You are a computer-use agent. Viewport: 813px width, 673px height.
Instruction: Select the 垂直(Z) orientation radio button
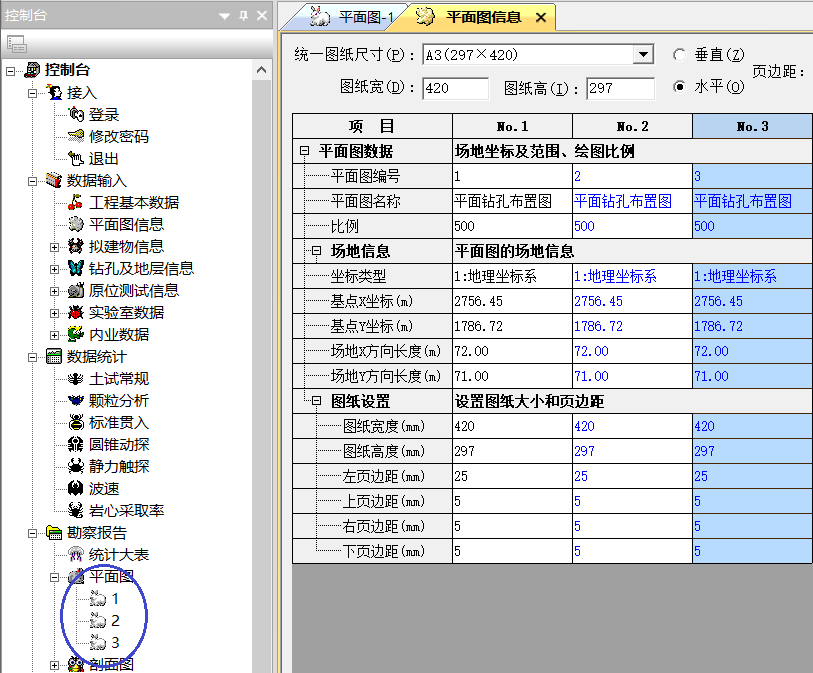pyautogui.click(x=679, y=54)
